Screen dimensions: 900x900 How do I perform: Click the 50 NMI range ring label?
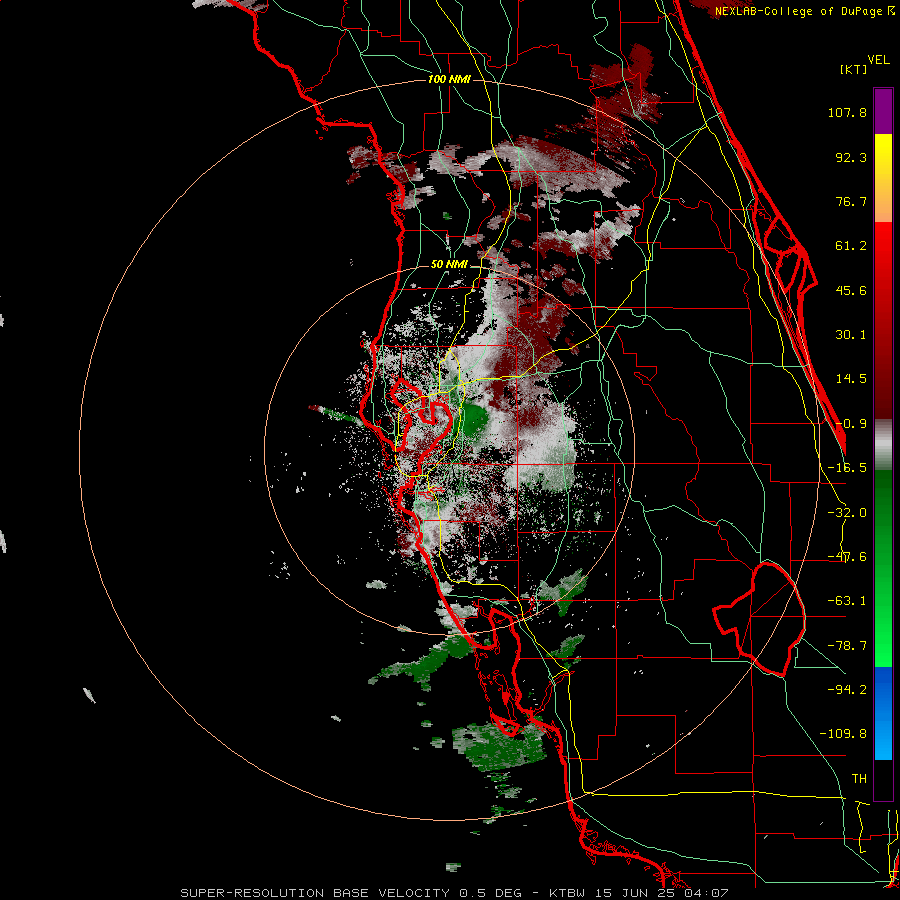449,265
